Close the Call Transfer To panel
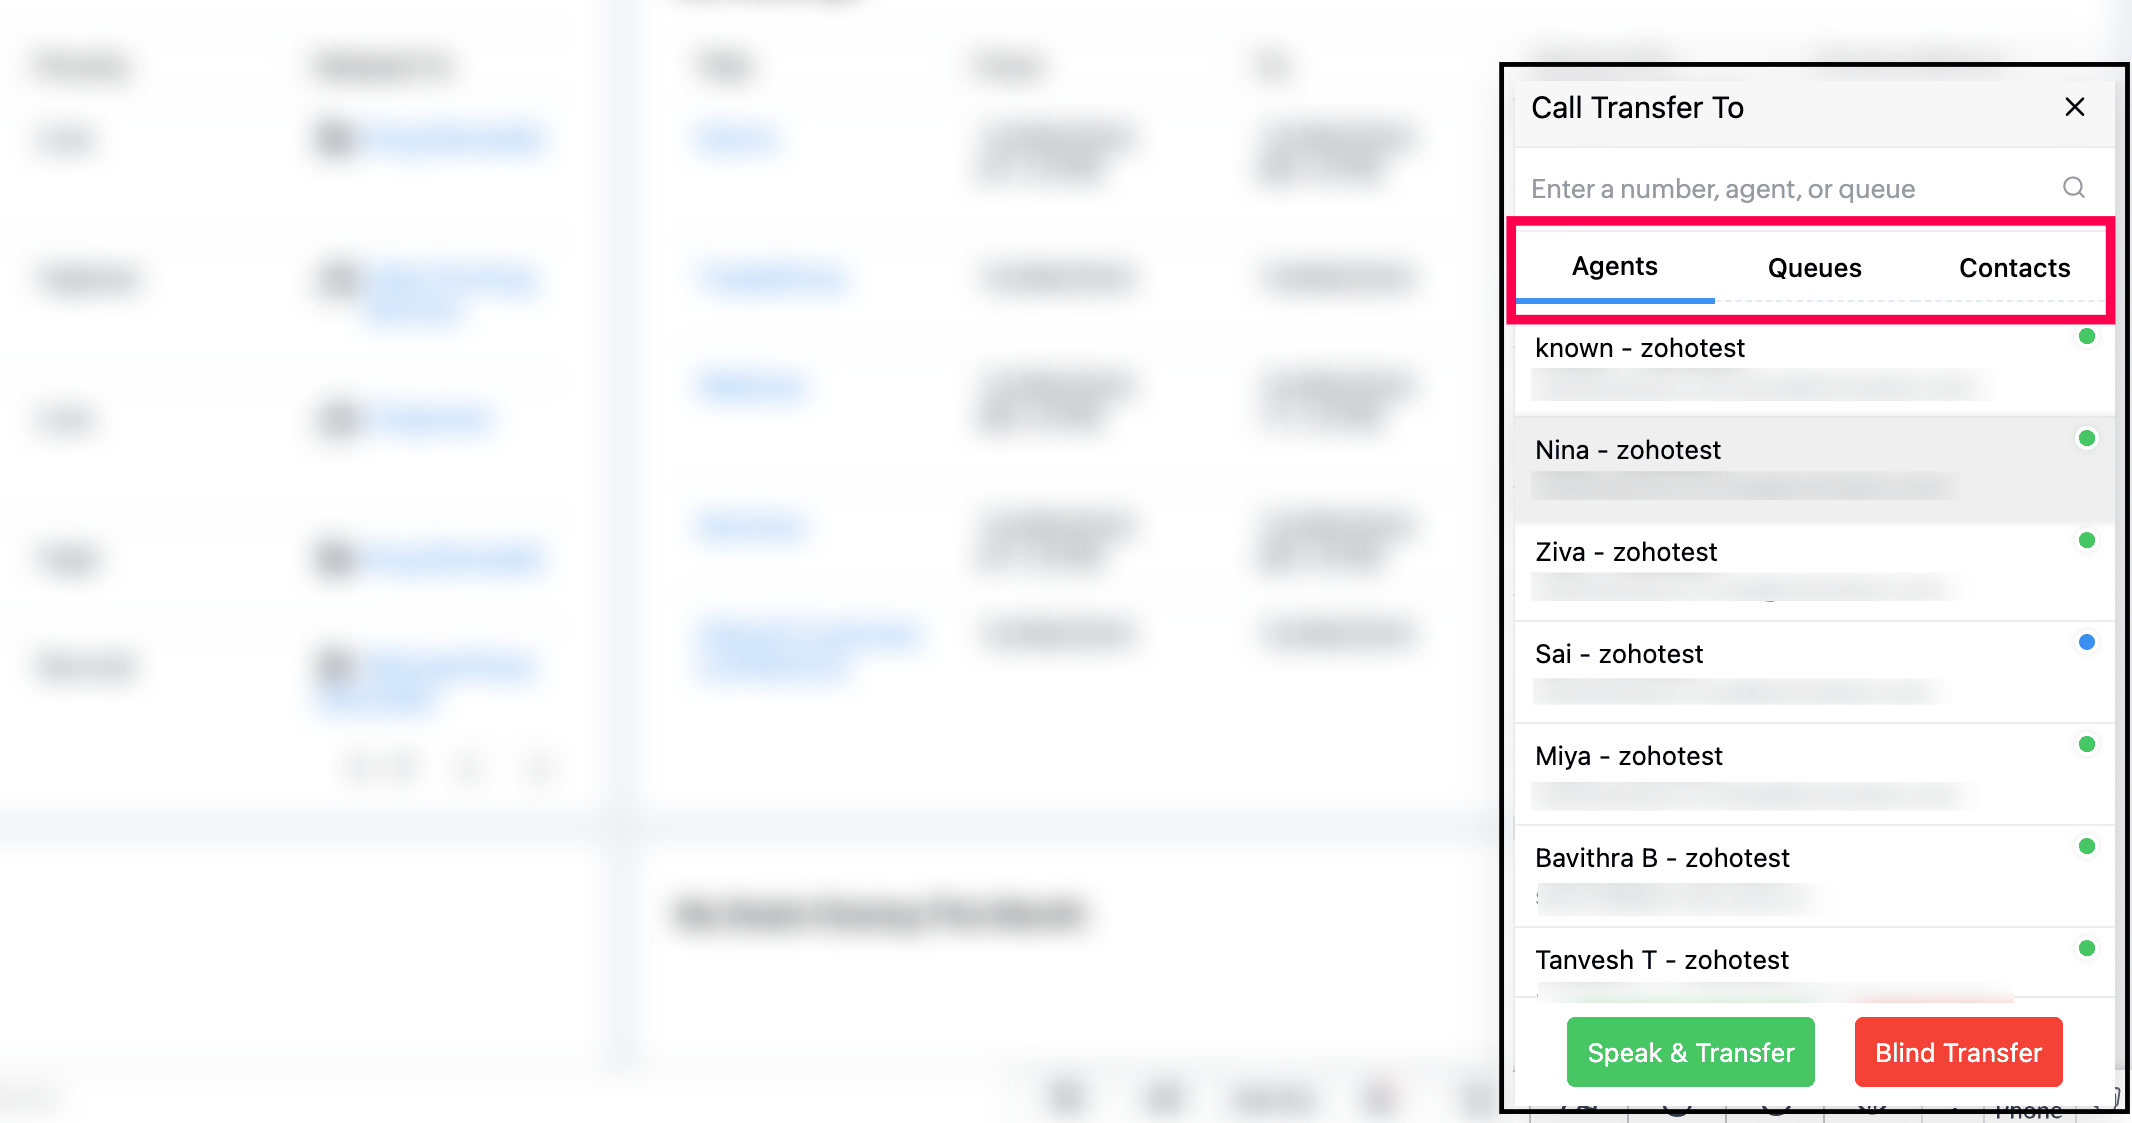Screen dimensions: 2132x1123 click(2074, 107)
